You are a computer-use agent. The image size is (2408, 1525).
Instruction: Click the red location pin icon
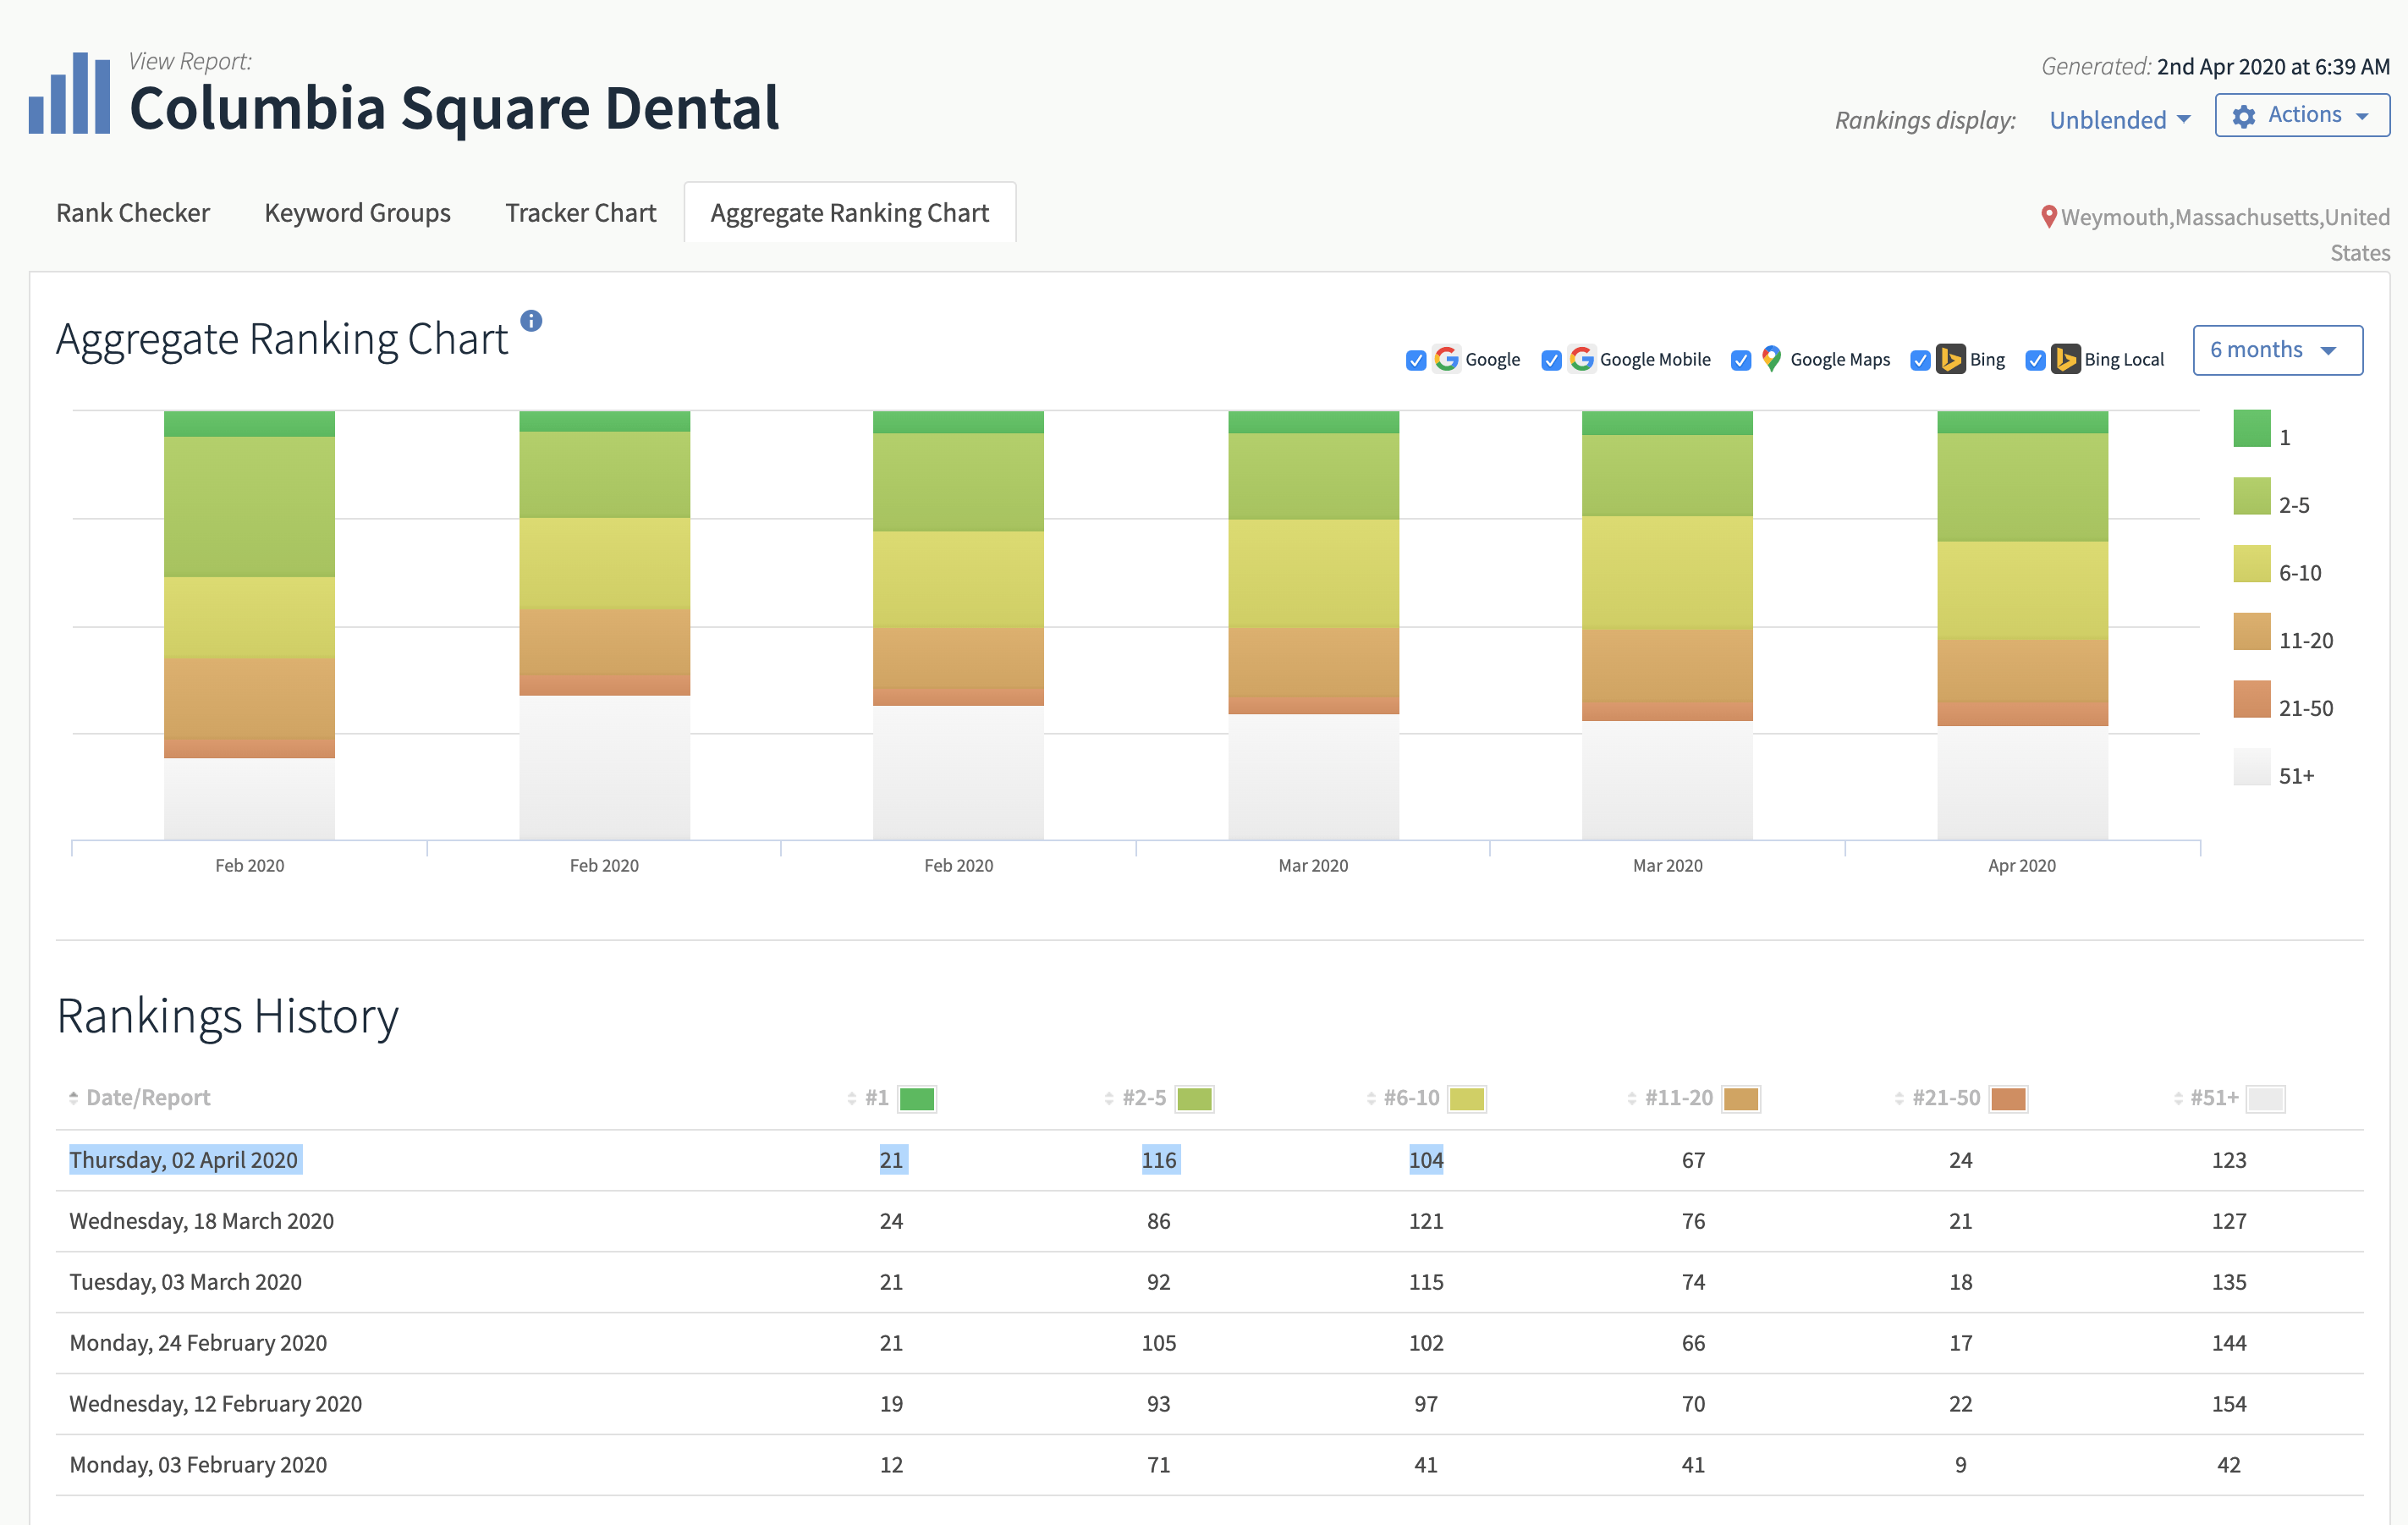coord(2048,217)
